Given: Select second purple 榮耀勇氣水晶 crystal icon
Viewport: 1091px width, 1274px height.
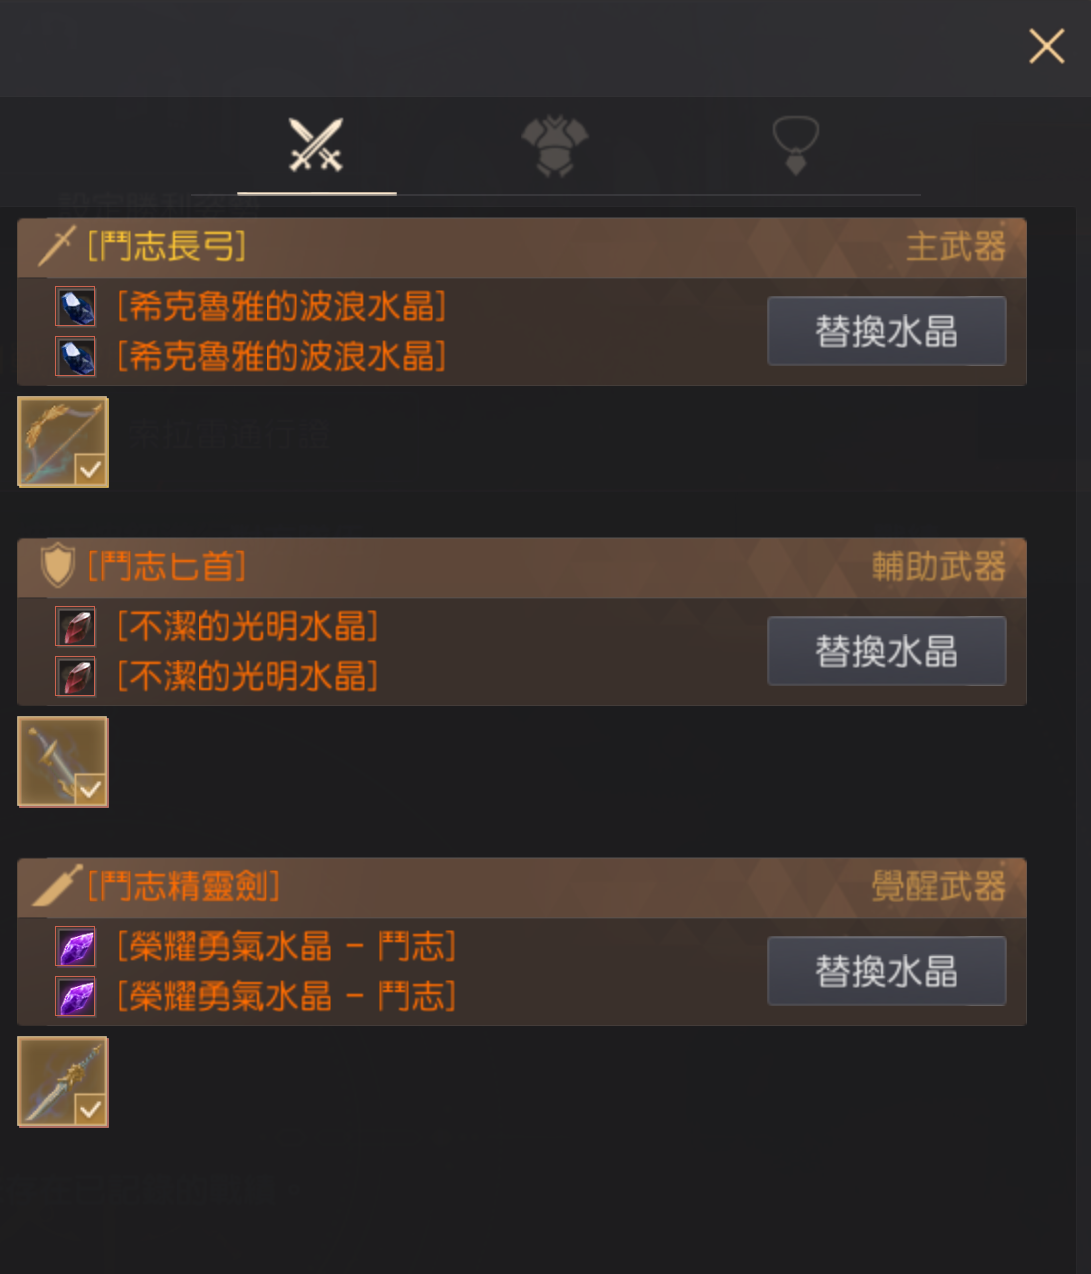Looking at the screenshot, I should (x=75, y=996).
